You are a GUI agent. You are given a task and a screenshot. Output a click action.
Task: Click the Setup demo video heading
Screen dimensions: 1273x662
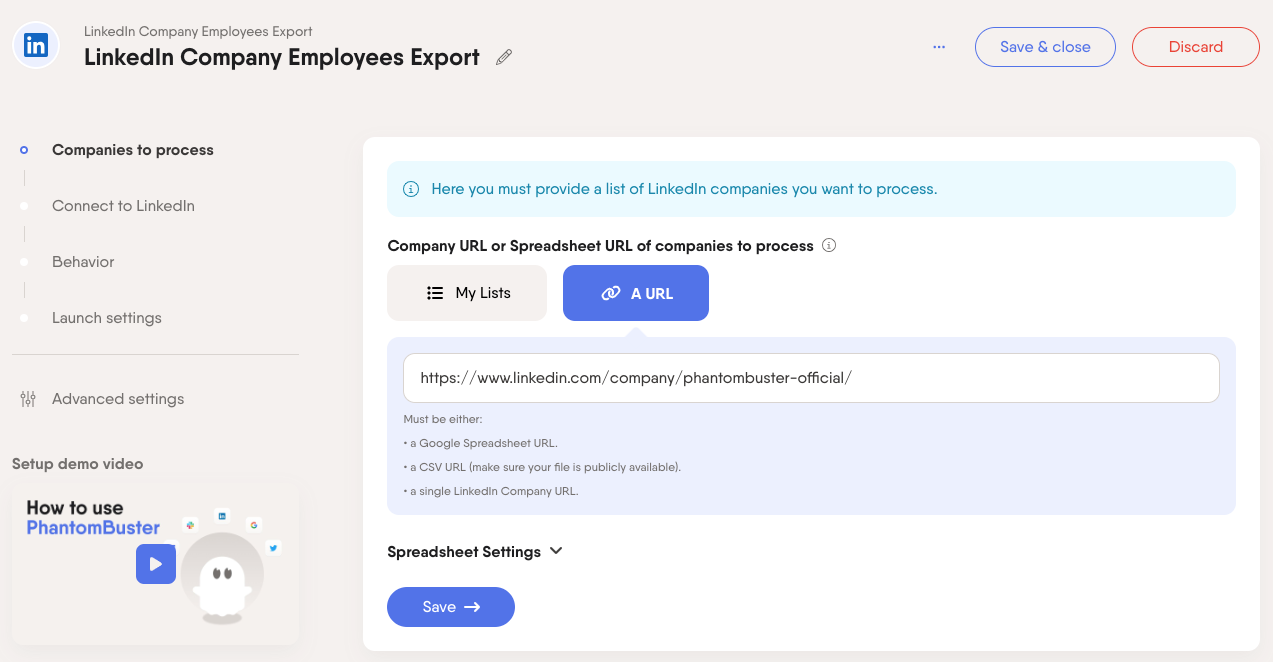(77, 464)
